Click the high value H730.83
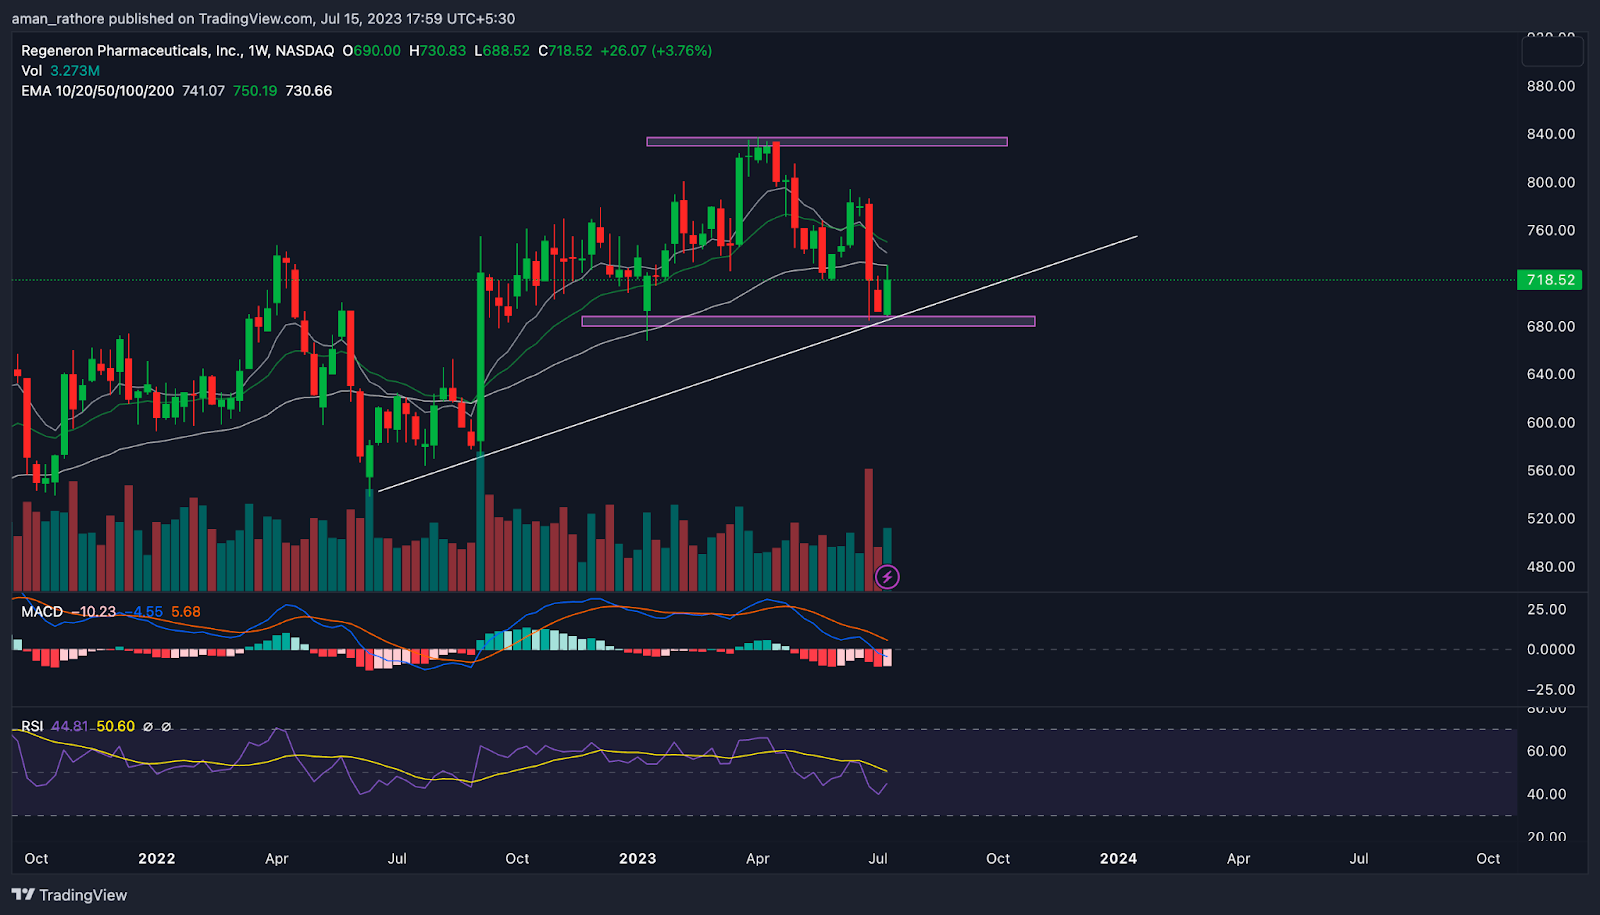 437,51
